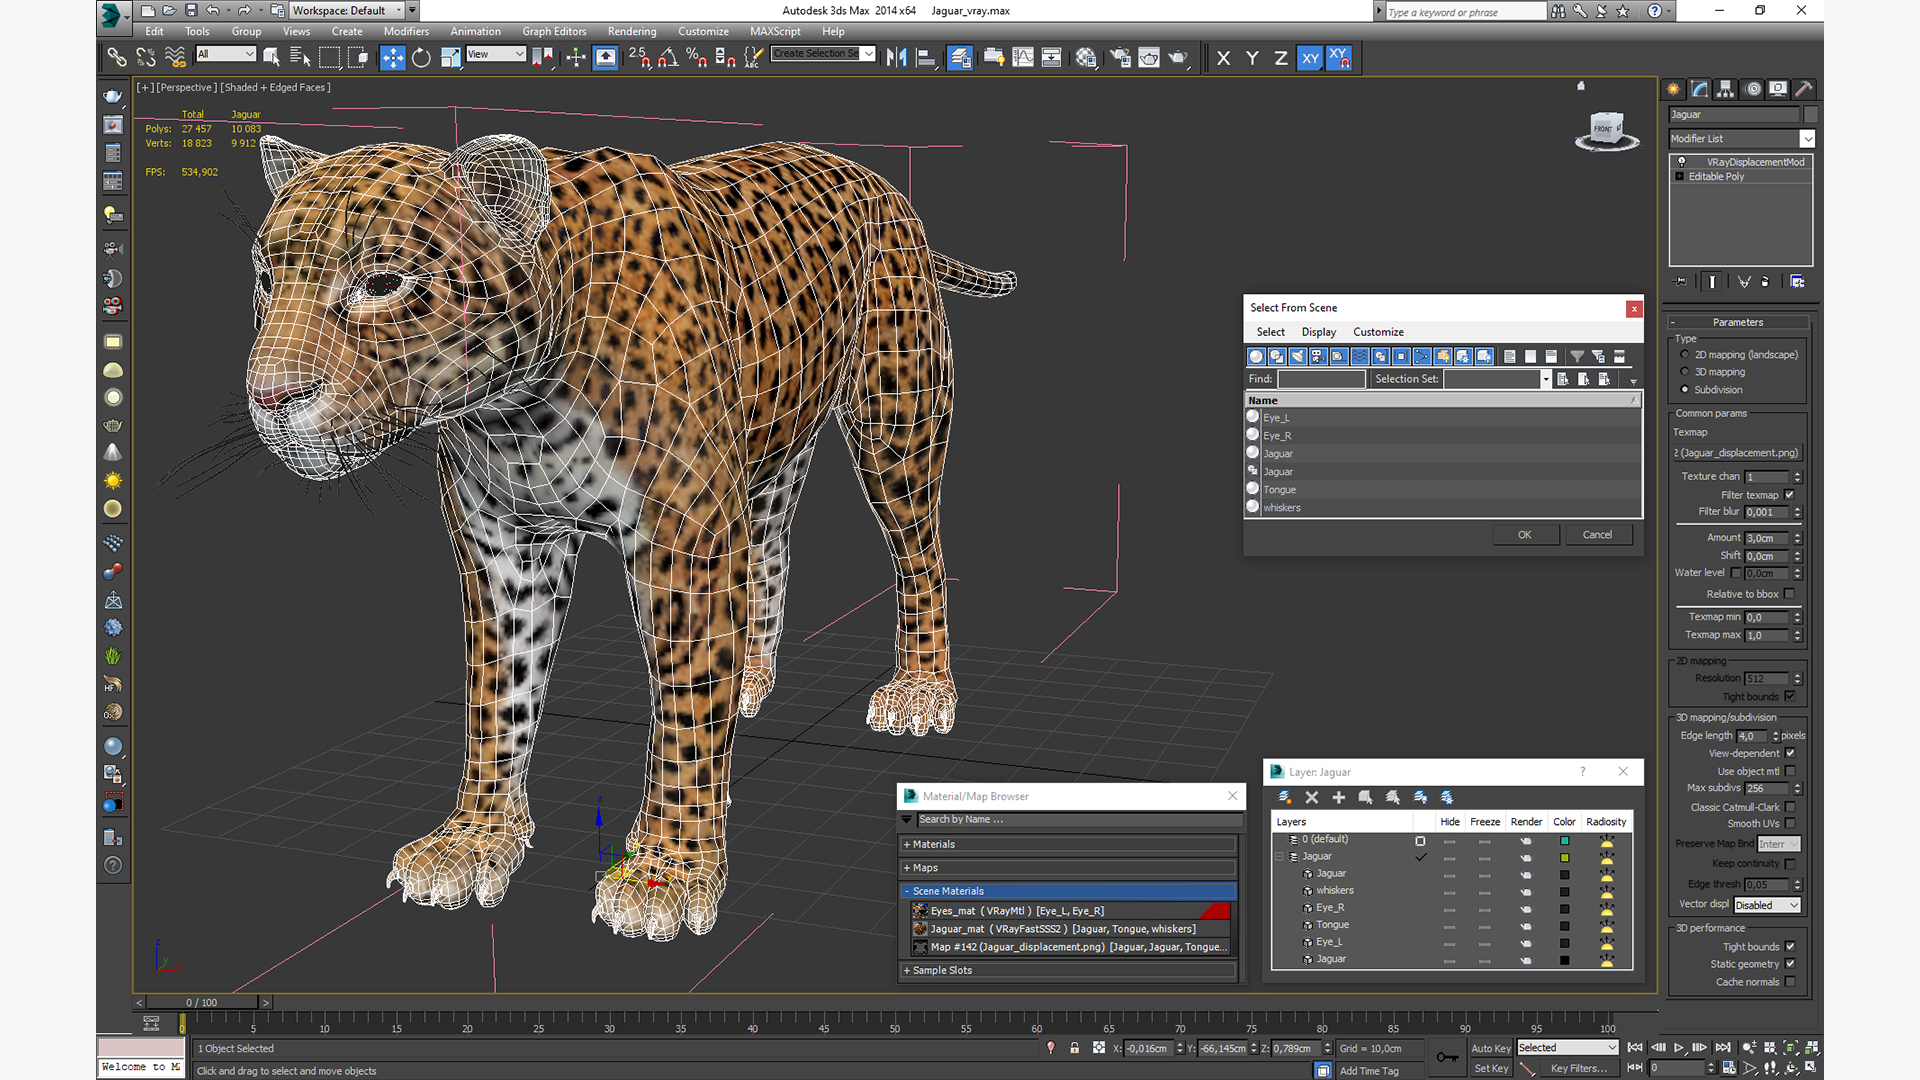The image size is (1920, 1080).
Task: Click Go to End playback button
Action: click(x=1722, y=1047)
